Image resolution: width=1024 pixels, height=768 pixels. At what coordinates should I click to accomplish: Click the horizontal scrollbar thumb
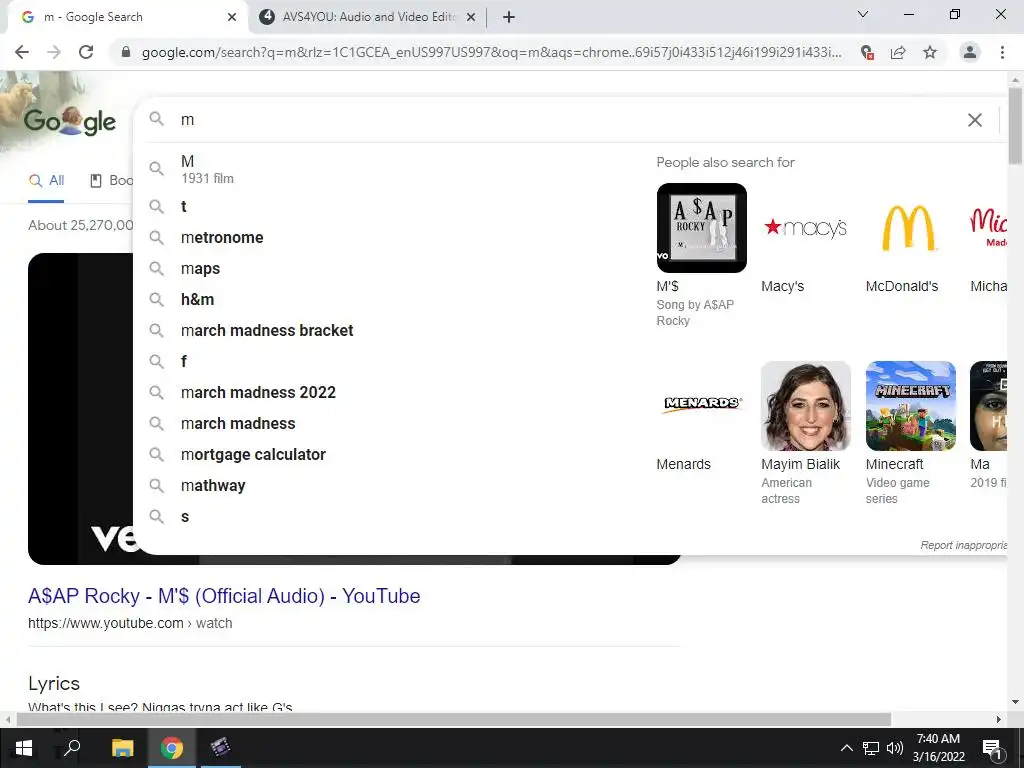coord(454,719)
